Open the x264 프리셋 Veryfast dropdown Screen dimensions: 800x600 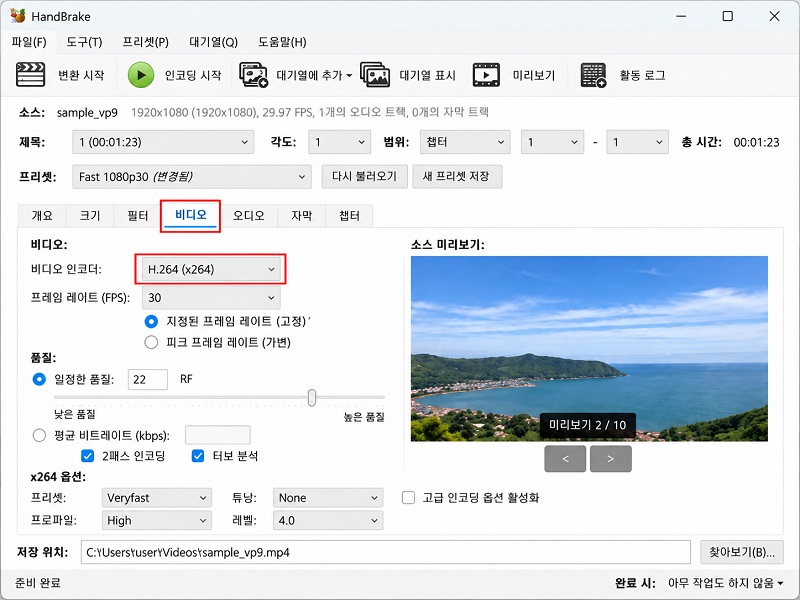157,497
